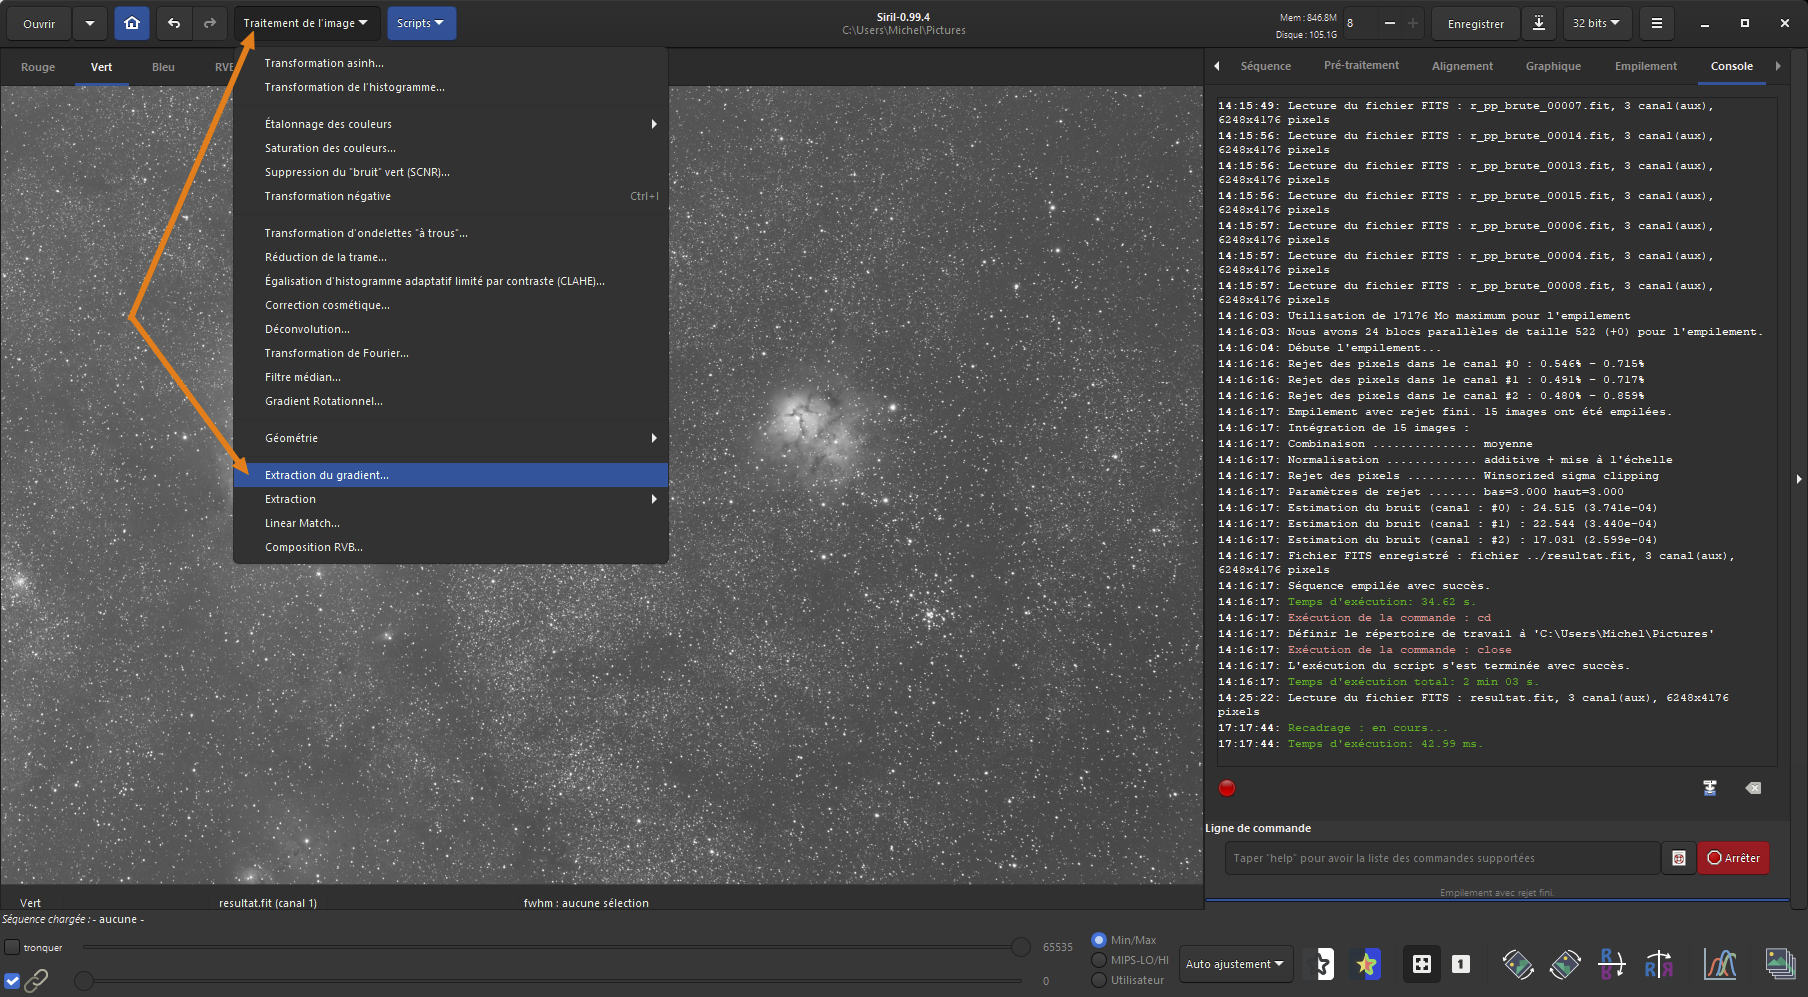Screen dimensions: 1808x997
Task: Switch to the Empilement tab
Action: [x=1645, y=66]
